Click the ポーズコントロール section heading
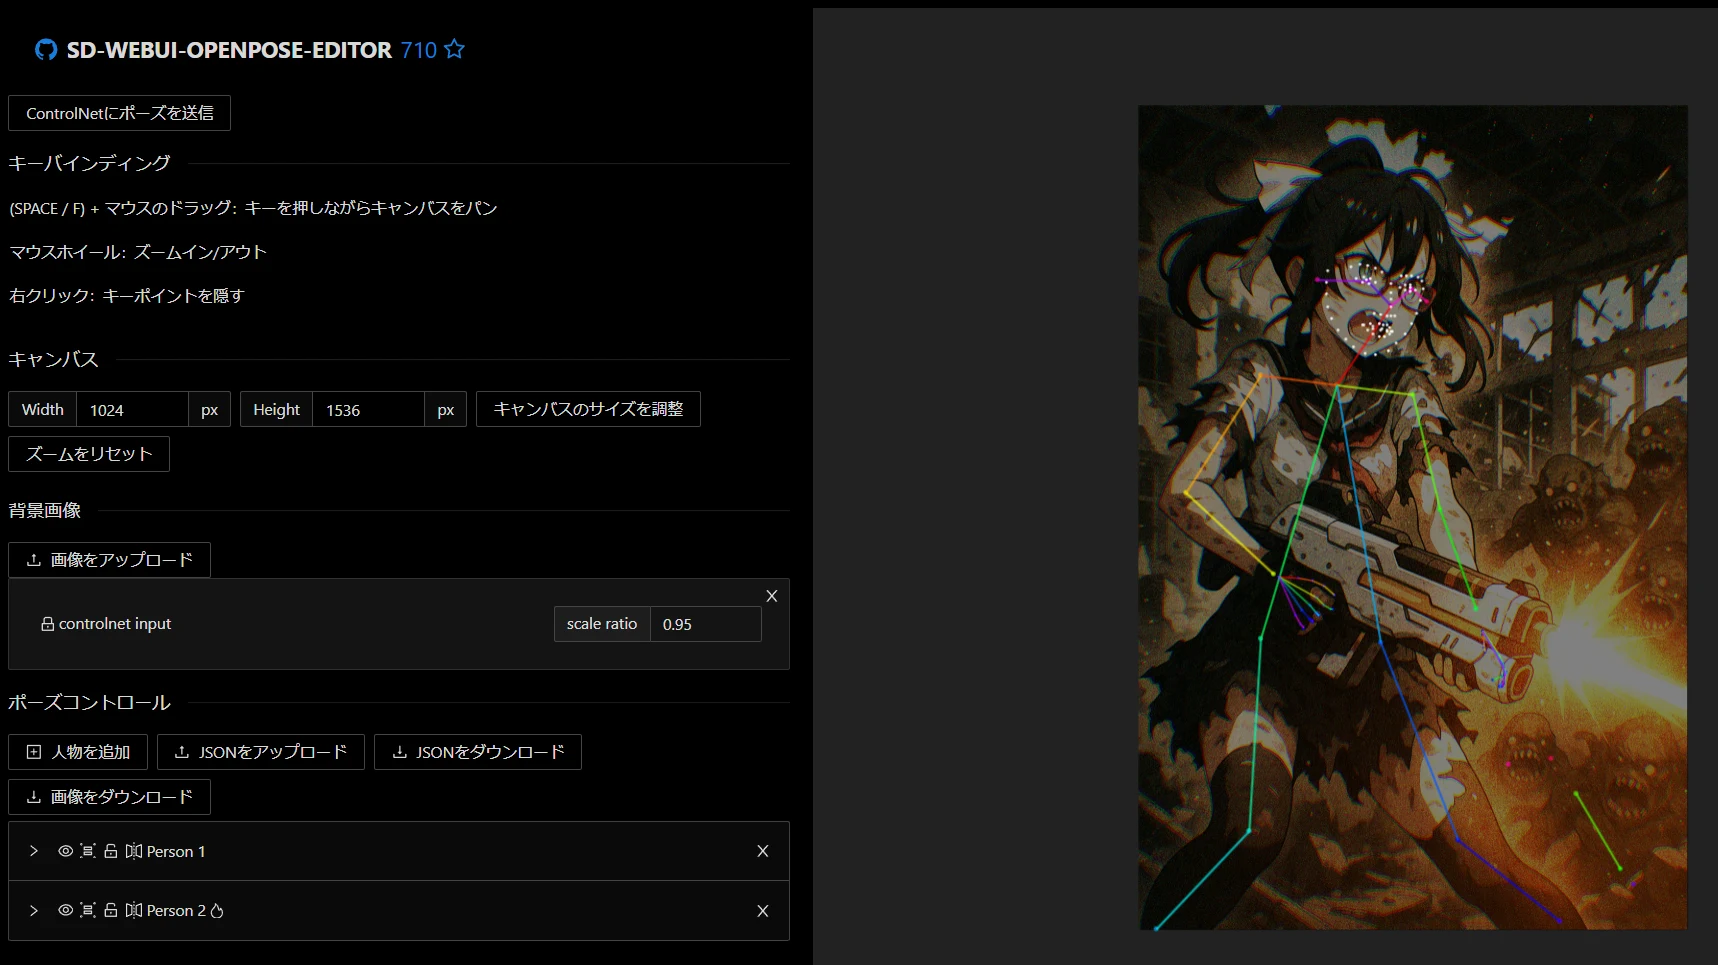 coord(89,703)
